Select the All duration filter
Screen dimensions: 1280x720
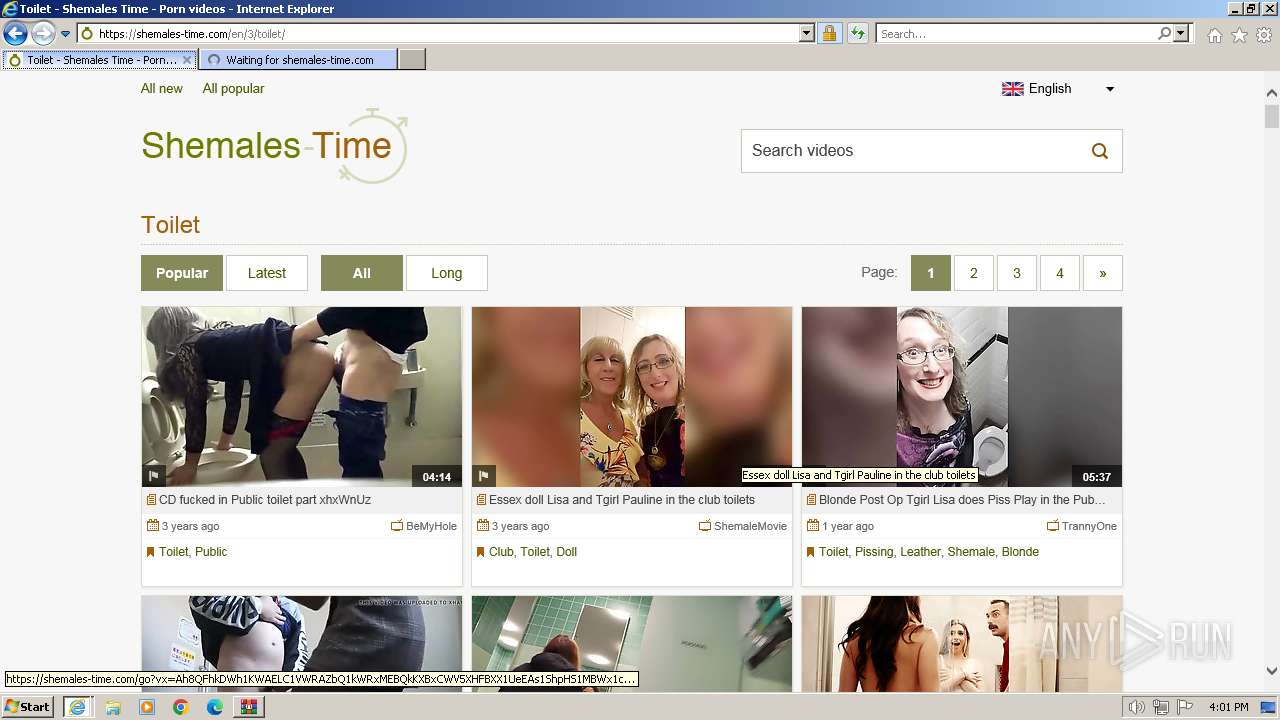point(362,273)
